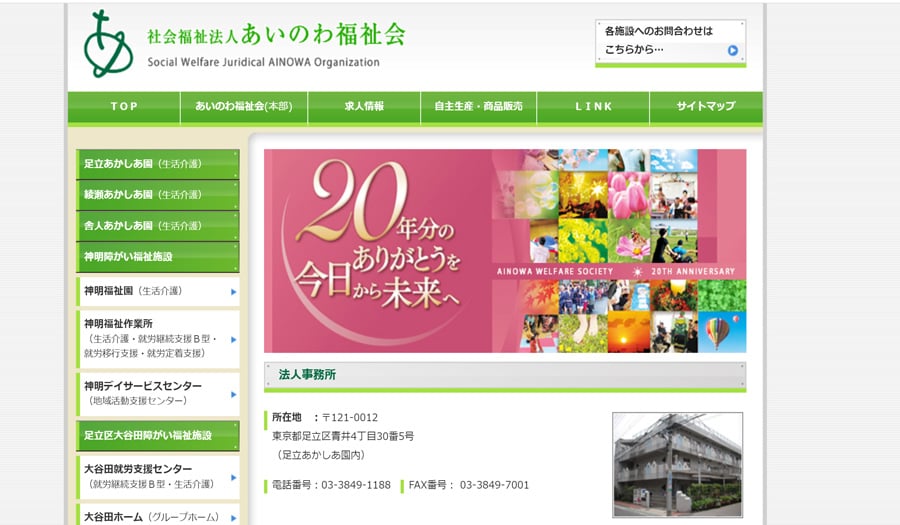Open the サイトマップ menu item
Viewport: 900px width, 525px height.
tap(706, 107)
